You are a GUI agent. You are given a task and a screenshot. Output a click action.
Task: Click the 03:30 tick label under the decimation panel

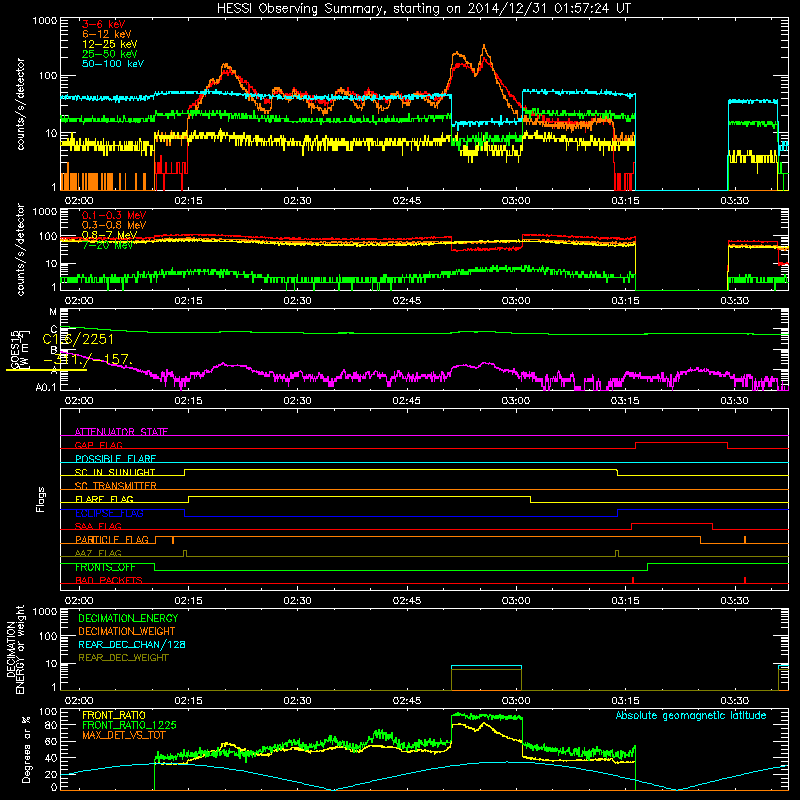pos(735,701)
